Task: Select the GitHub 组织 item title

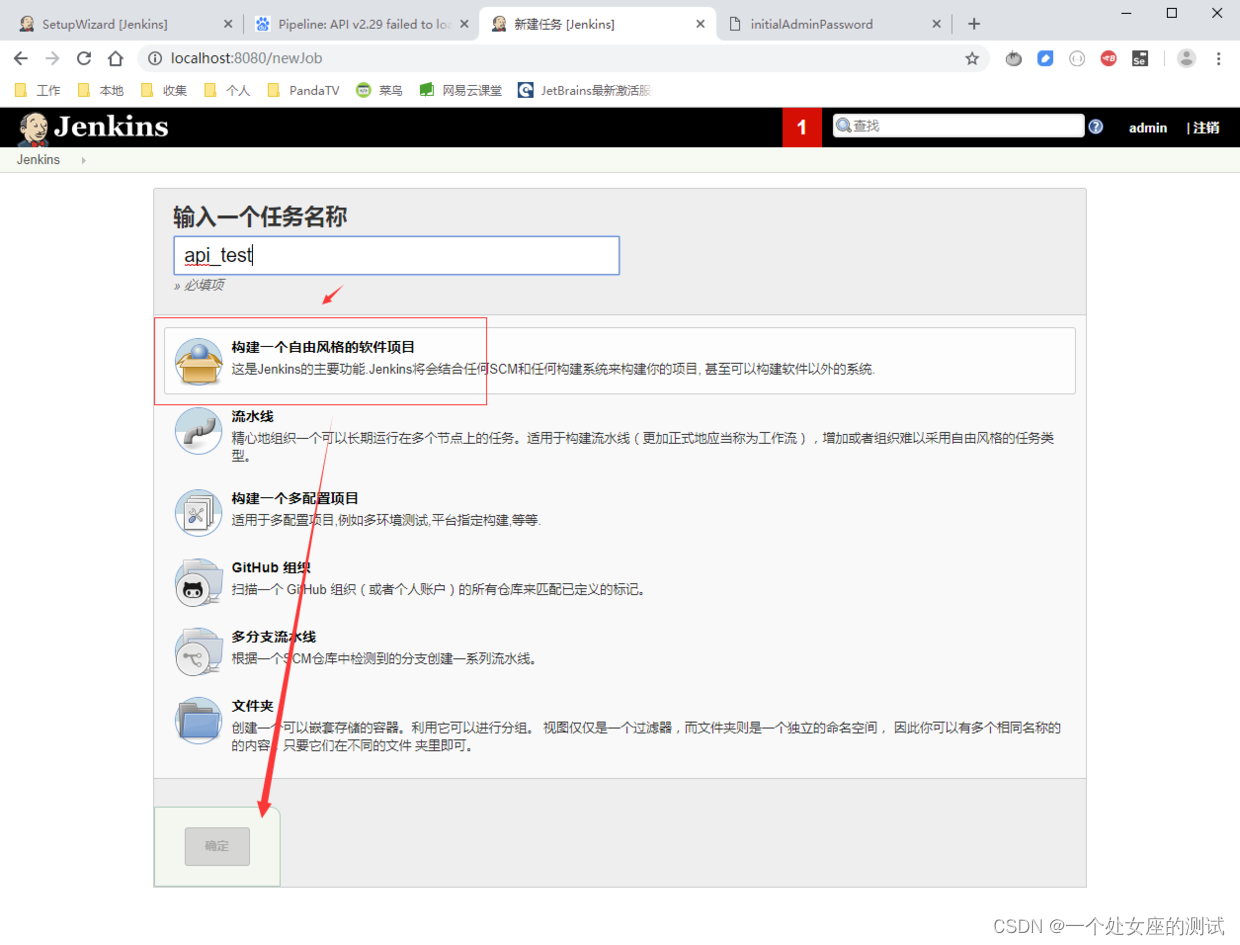Action: coord(271,567)
